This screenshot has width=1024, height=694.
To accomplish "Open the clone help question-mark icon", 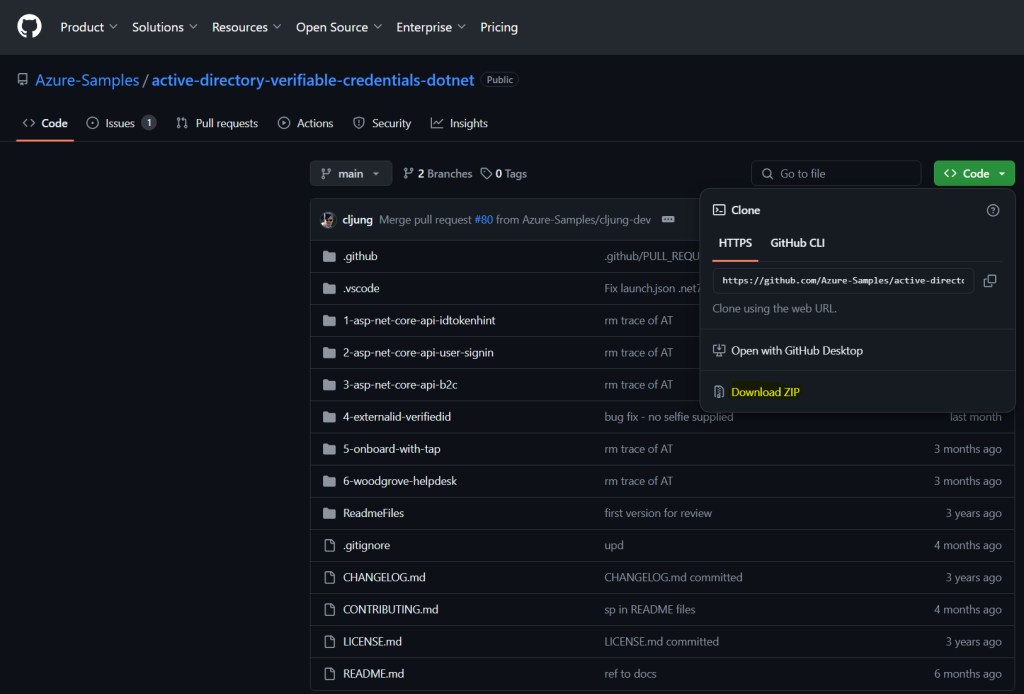I will point(993,210).
